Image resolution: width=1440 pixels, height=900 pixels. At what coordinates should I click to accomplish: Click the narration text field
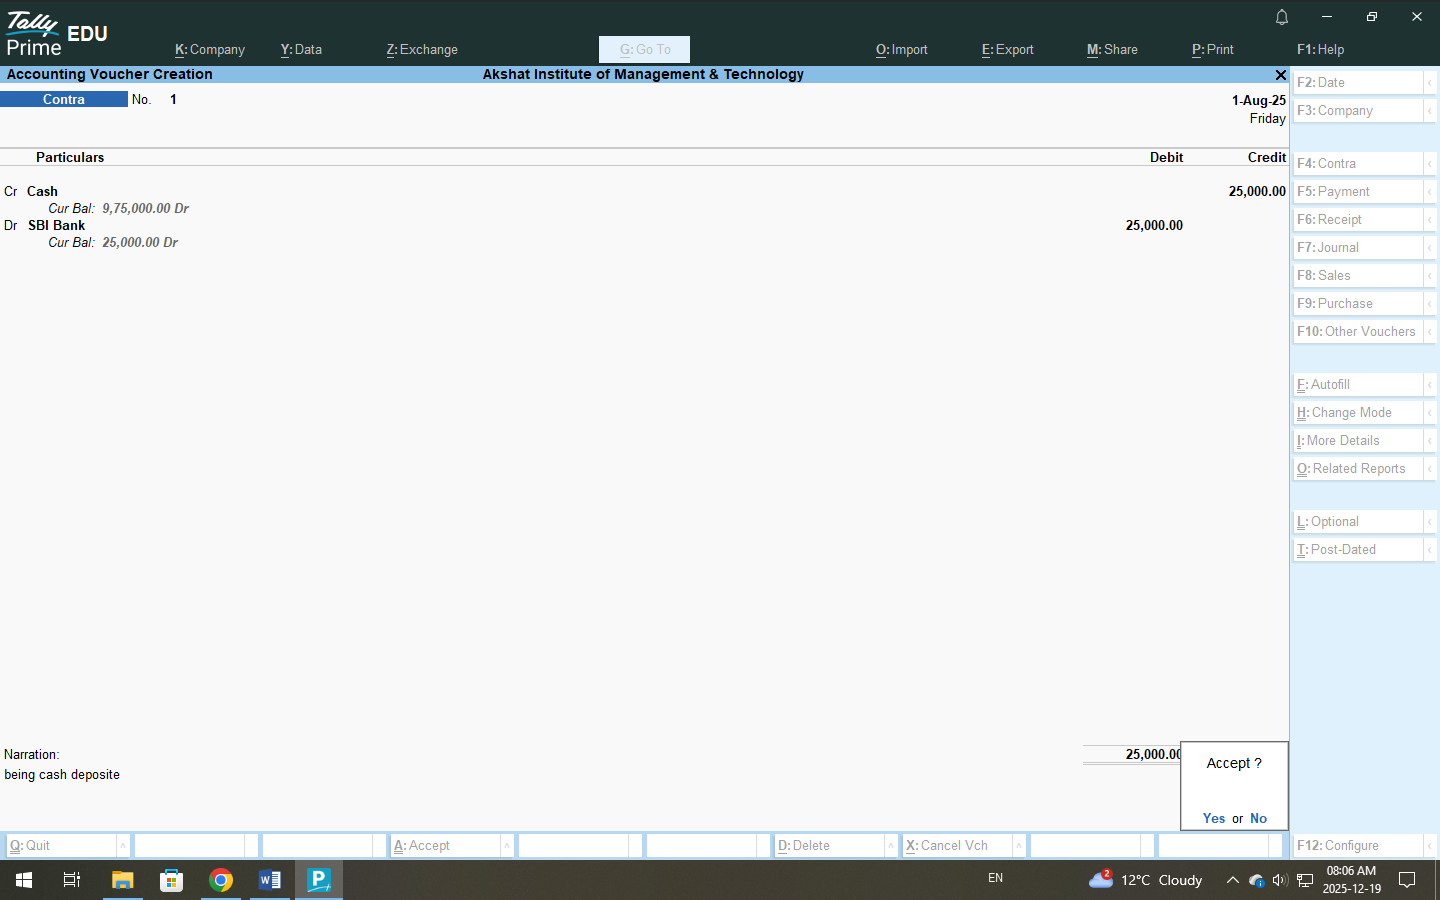300,775
